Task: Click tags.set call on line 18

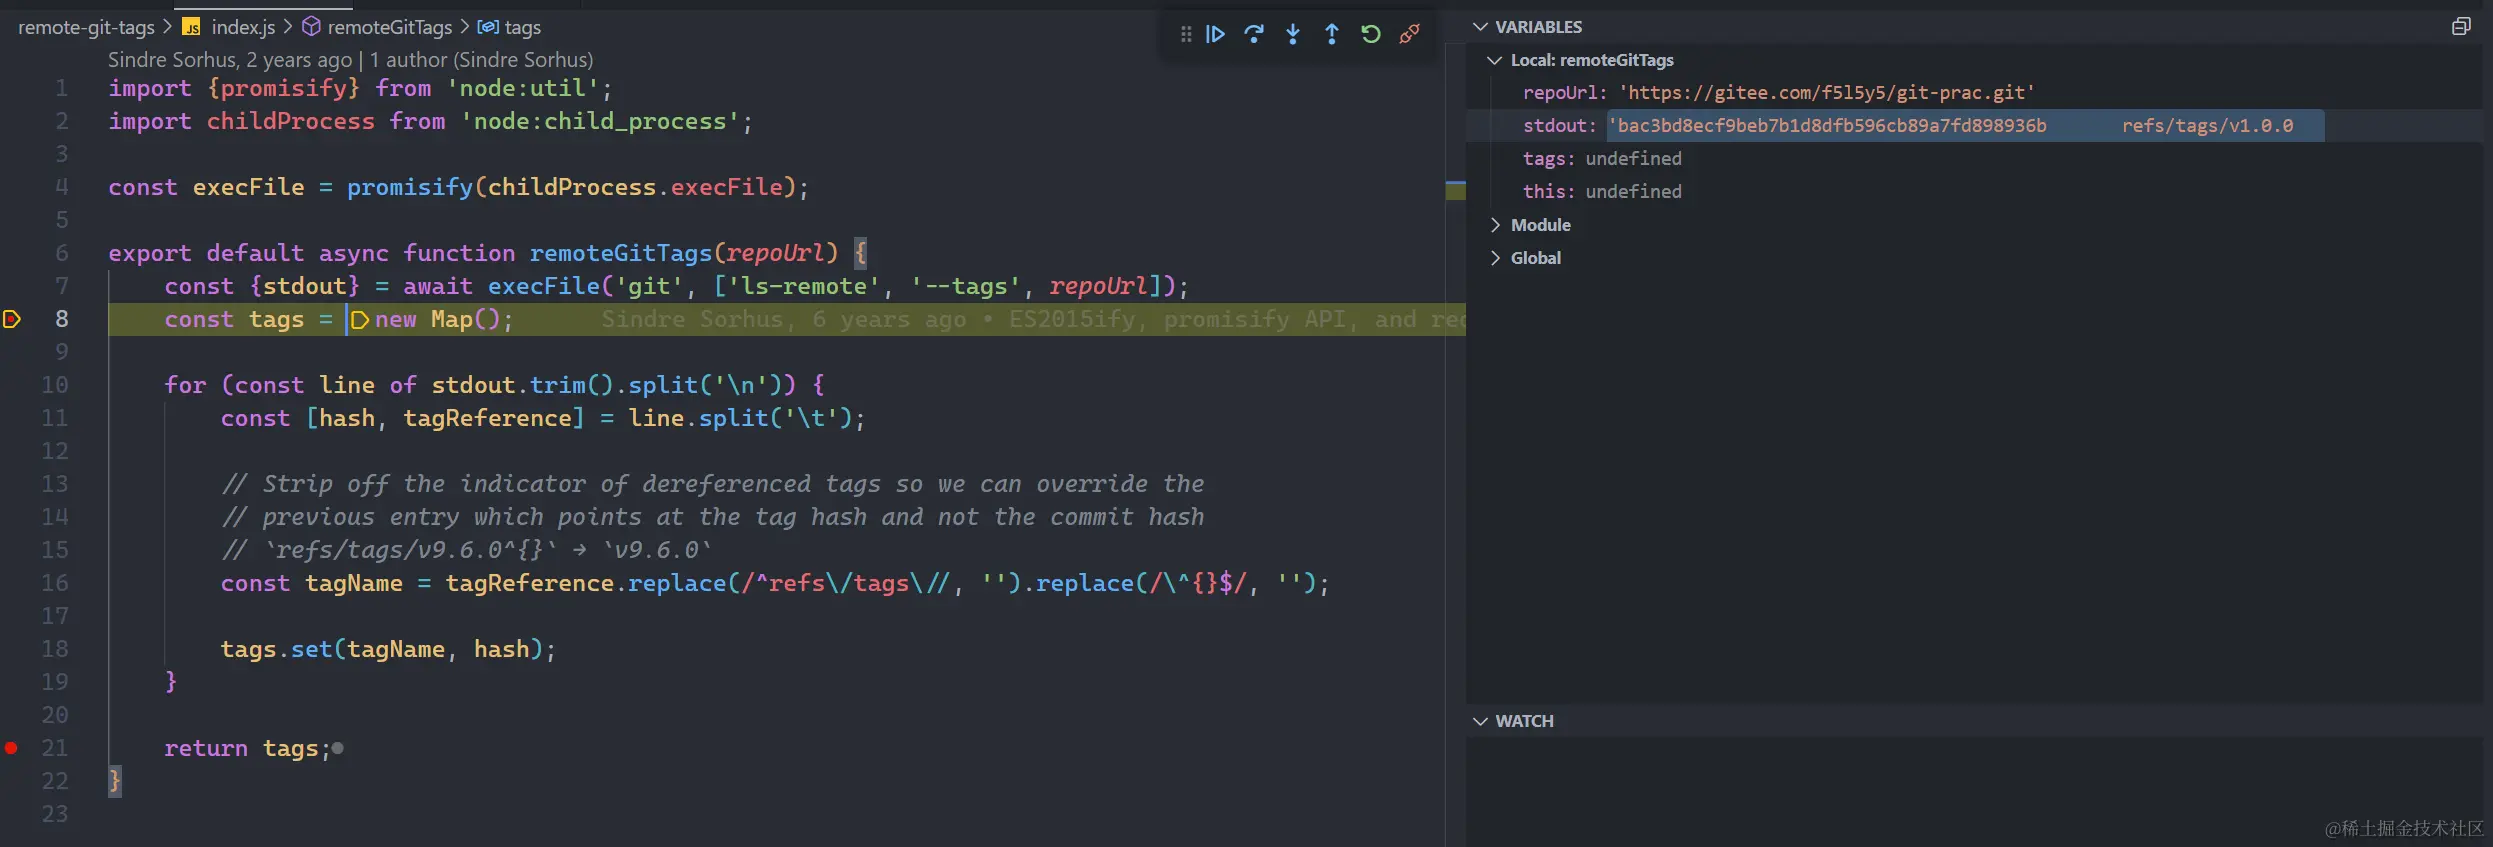Action: coord(388,649)
